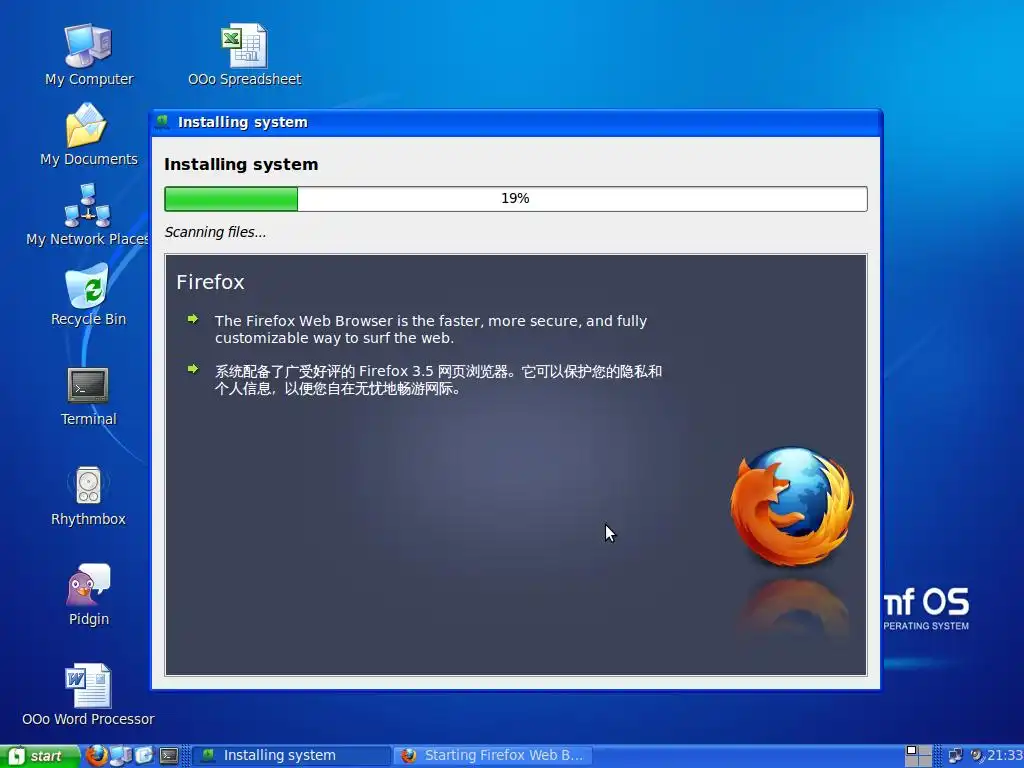Click the workspace switcher in taskbar

[x=918, y=756]
